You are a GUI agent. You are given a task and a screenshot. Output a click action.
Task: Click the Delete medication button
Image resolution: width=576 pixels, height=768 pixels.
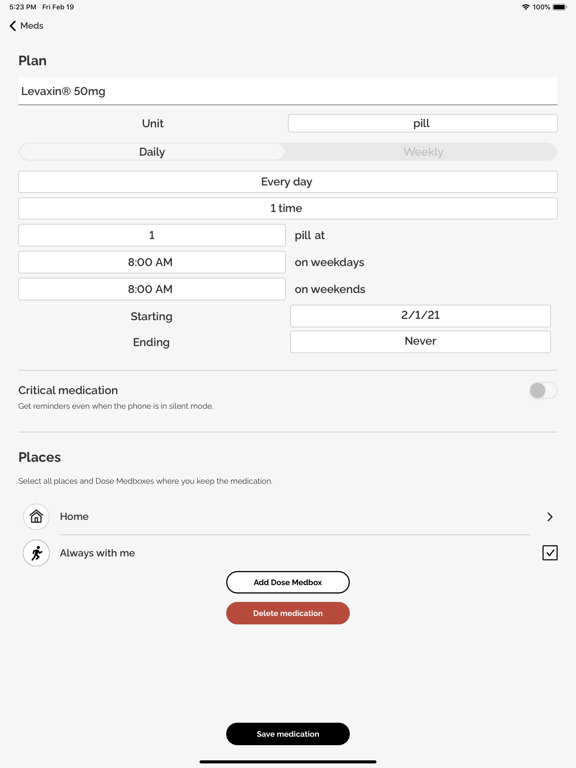coord(288,613)
